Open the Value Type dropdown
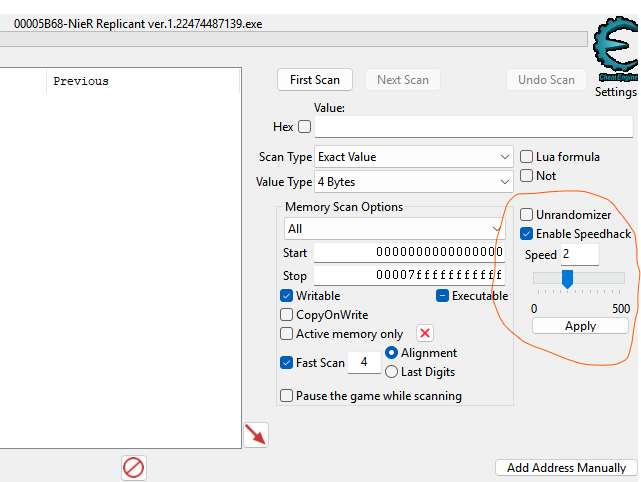 [x=414, y=182]
